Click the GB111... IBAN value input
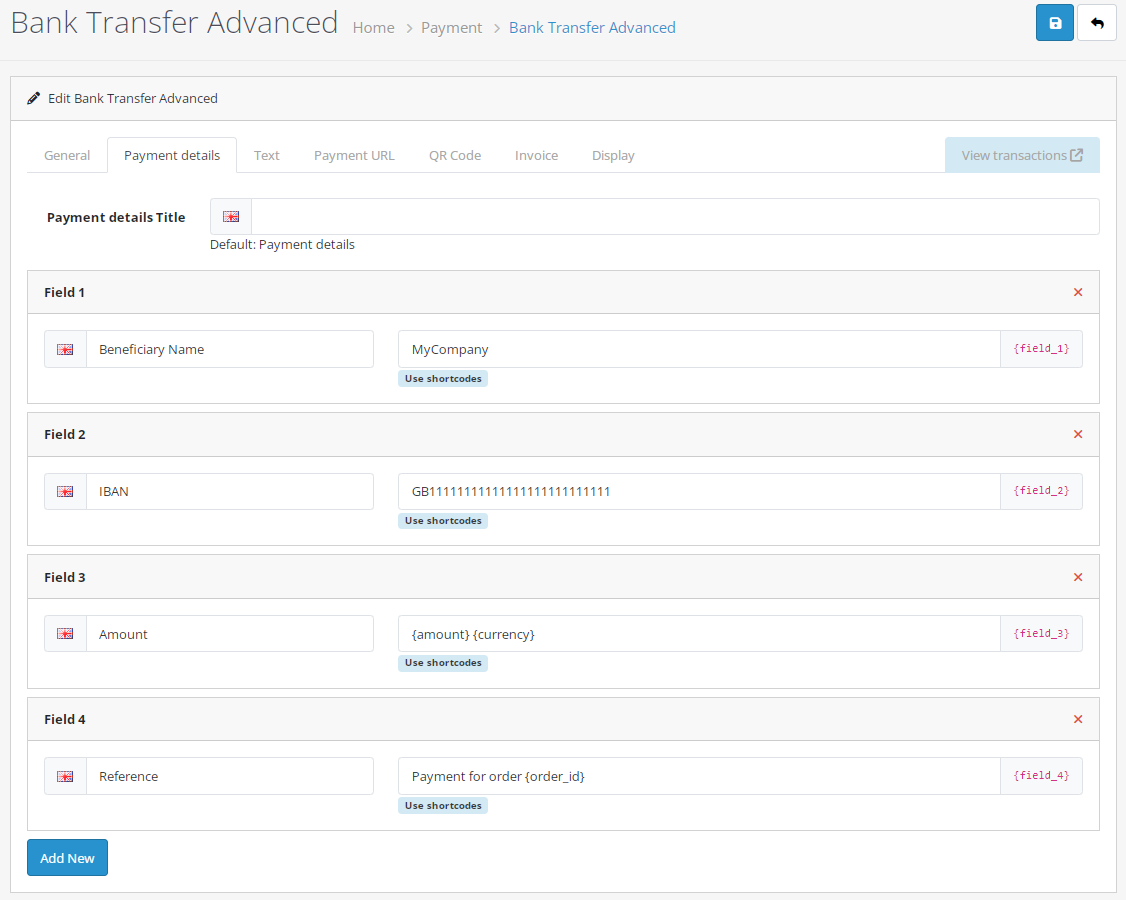Viewport: 1126px width, 900px height. coord(699,491)
